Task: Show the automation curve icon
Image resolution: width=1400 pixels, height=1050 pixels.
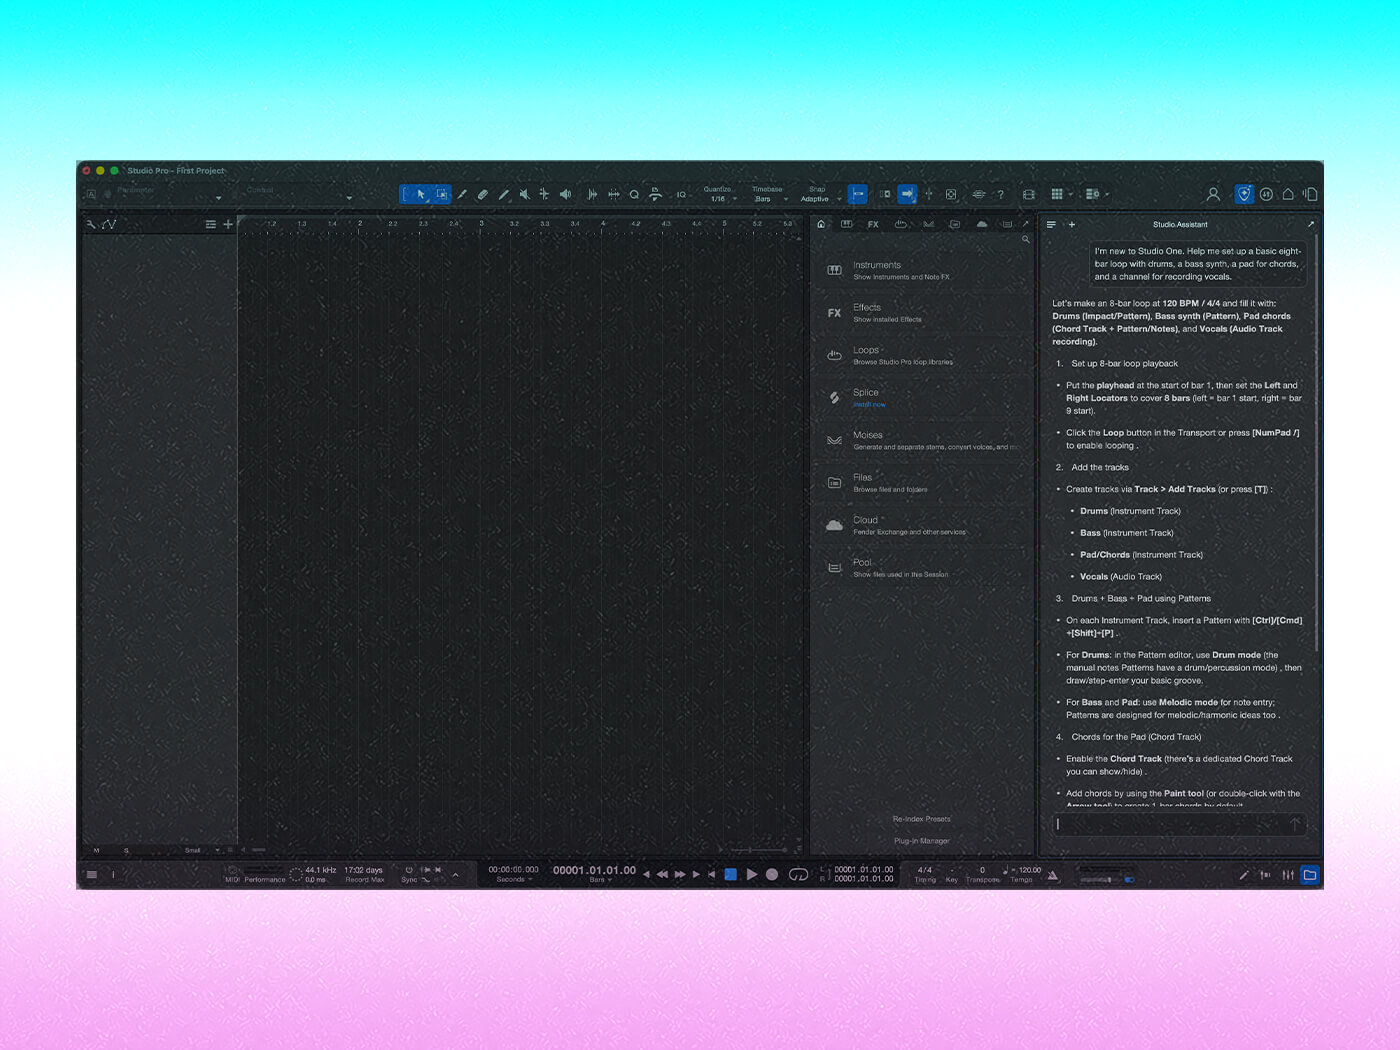Action: pyautogui.click(x=109, y=224)
